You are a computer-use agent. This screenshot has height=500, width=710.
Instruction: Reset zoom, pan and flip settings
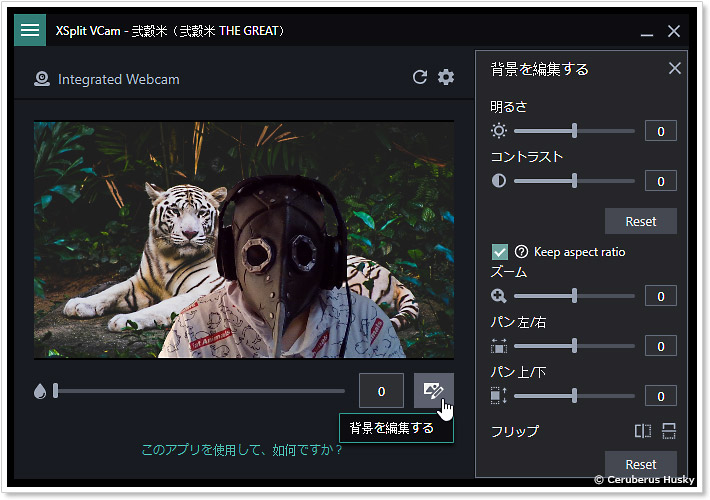coord(641,464)
